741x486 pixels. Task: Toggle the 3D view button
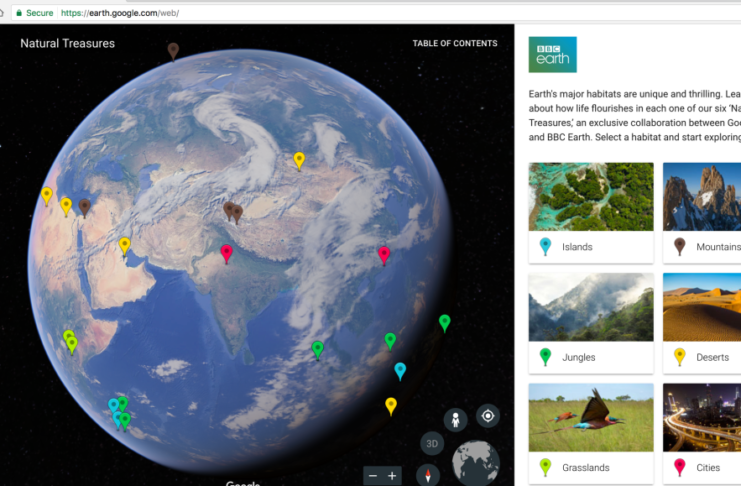(431, 445)
